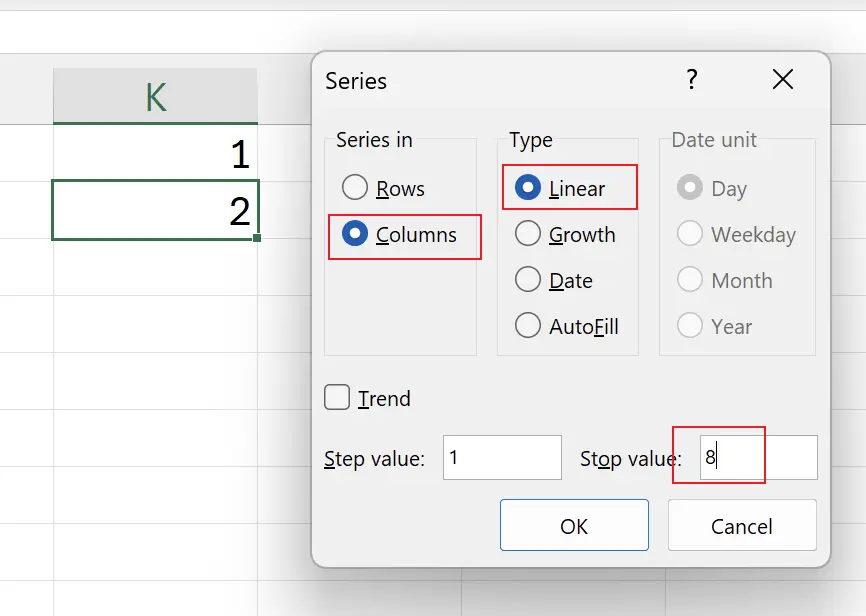Image resolution: width=866 pixels, height=616 pixels.
Task: Cancel the Series dialog
Action: click(x=741, y=525)
